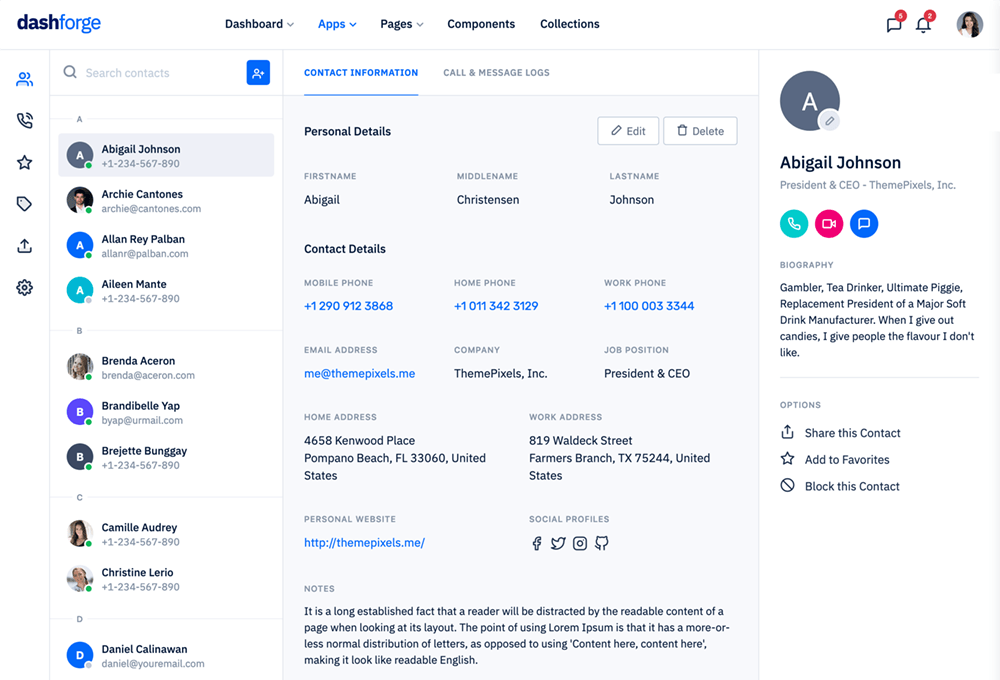Edit the profile avatar pencil icon

tap(829, 121)
